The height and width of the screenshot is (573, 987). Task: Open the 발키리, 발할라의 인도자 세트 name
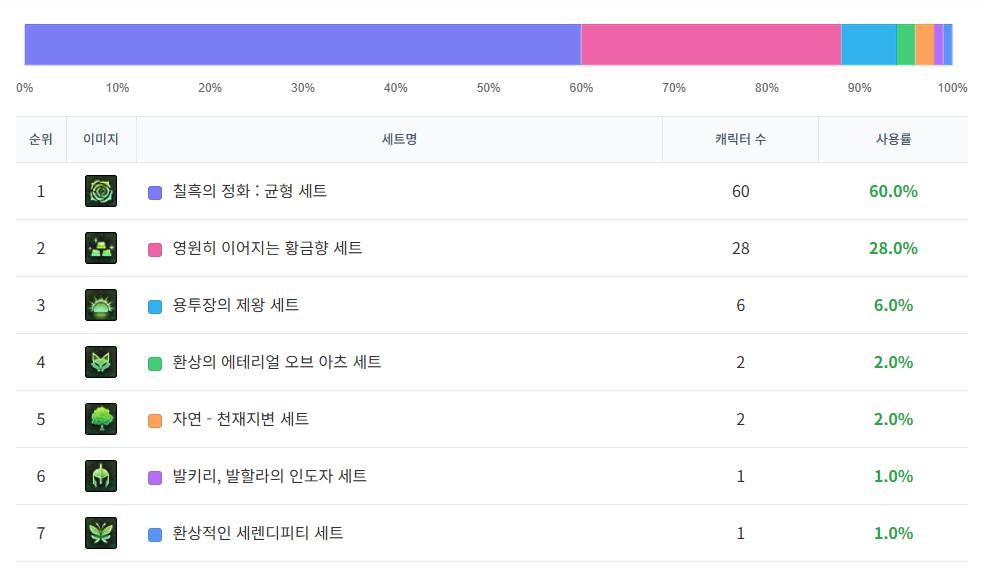[269, 476]
